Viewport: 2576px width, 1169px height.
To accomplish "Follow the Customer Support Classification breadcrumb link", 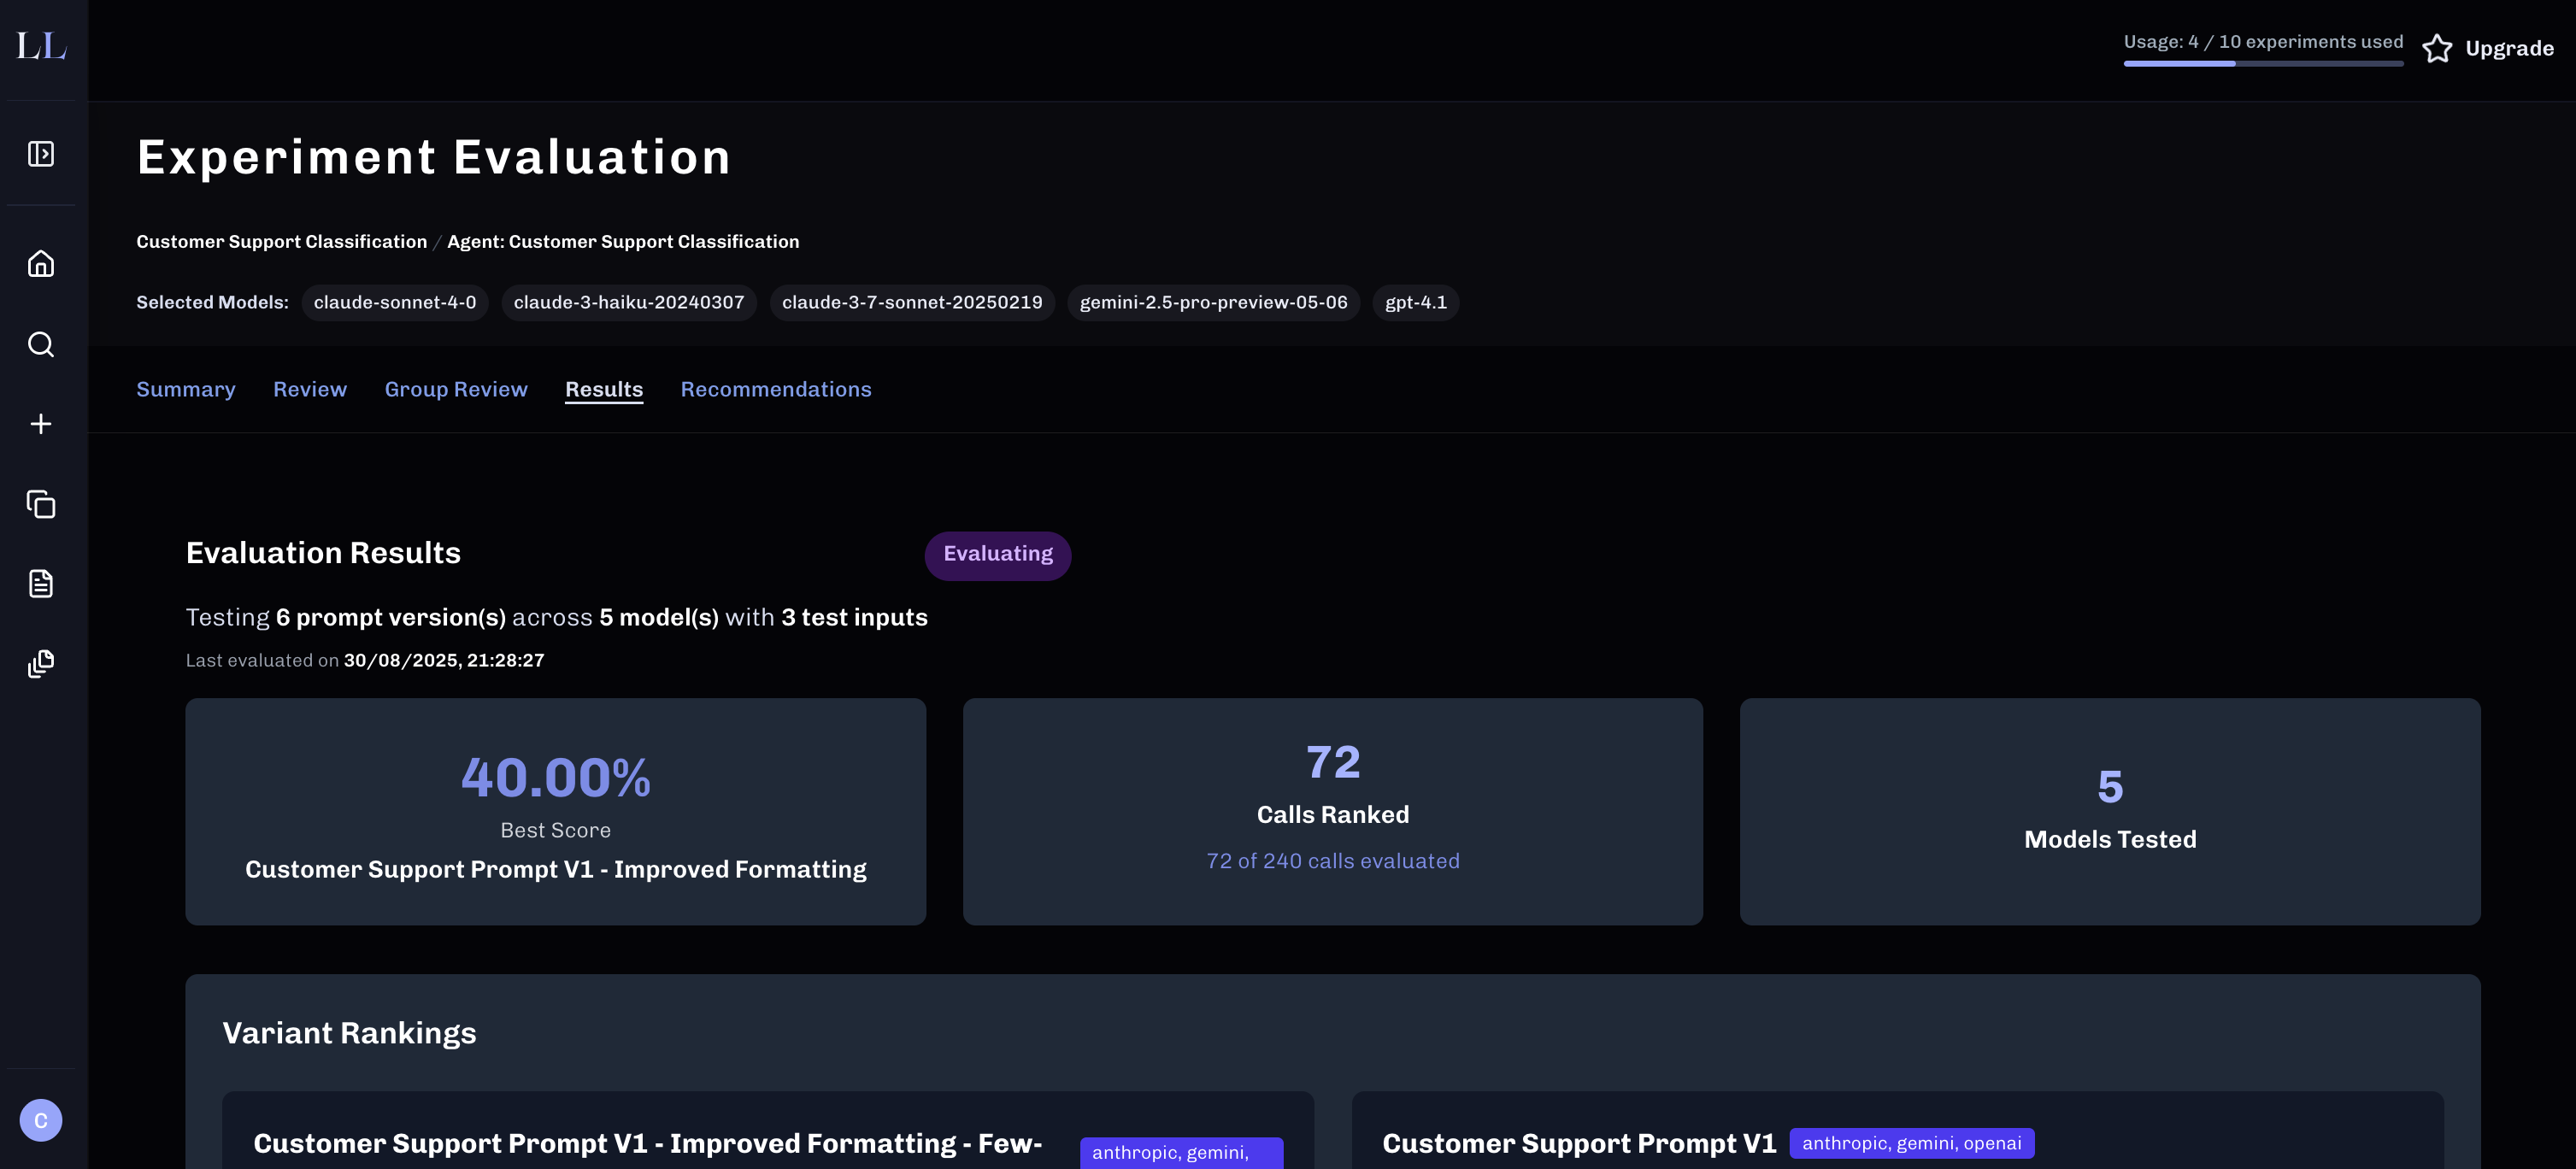I will pos(281,242).
